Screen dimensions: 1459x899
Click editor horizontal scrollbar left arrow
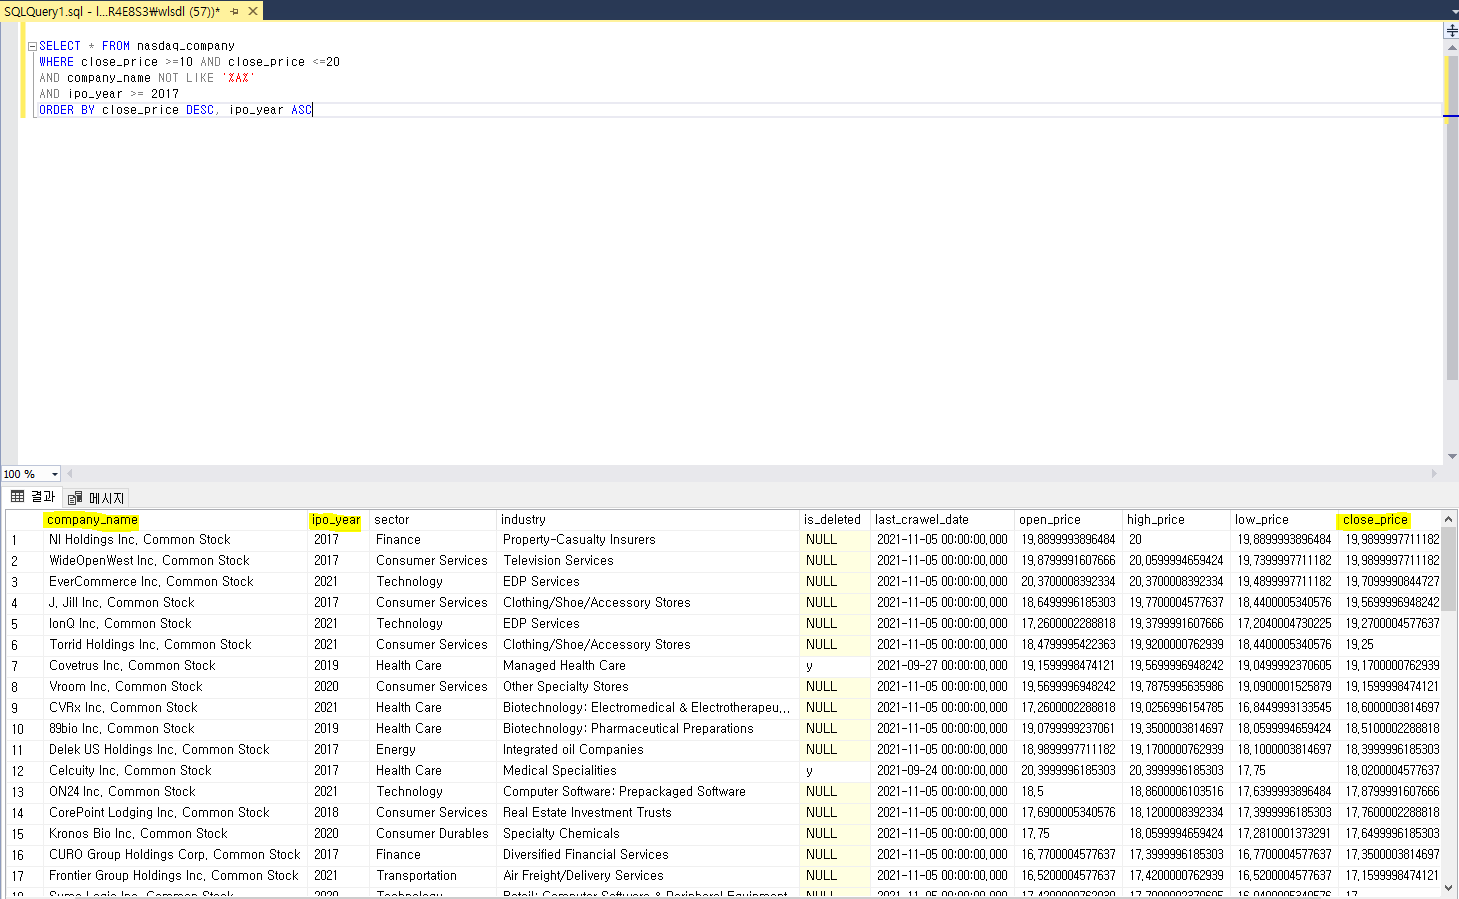(x=70, y=474)
